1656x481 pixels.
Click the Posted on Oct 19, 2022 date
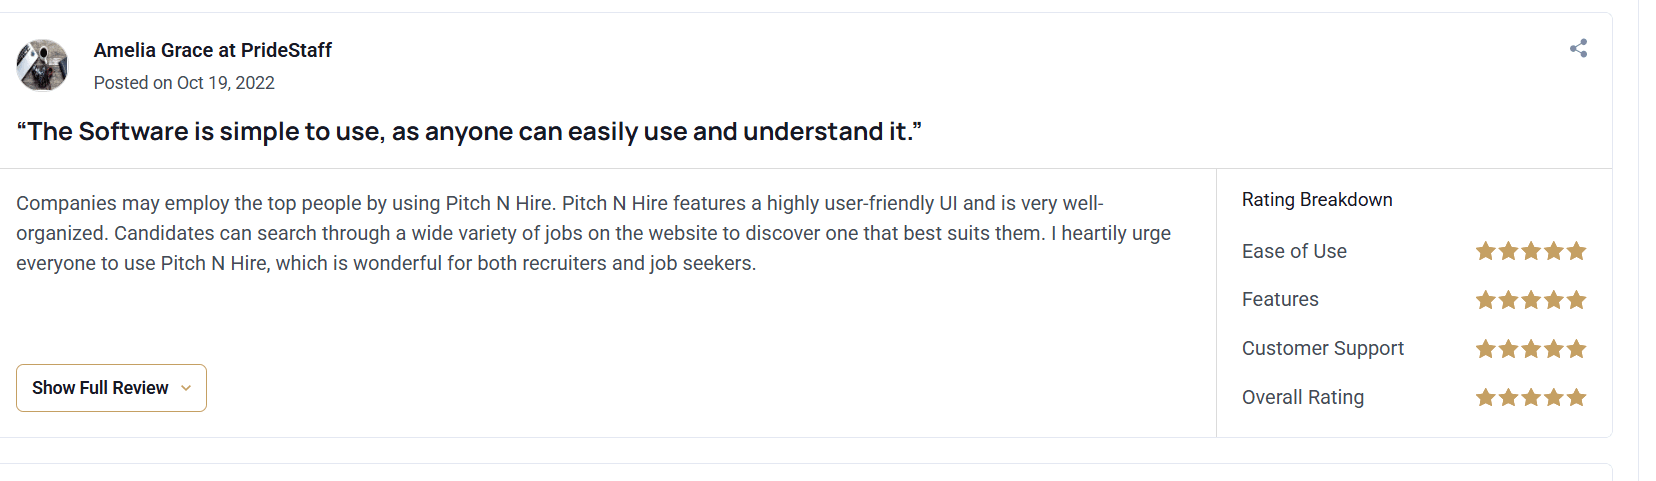coord(184,83)
